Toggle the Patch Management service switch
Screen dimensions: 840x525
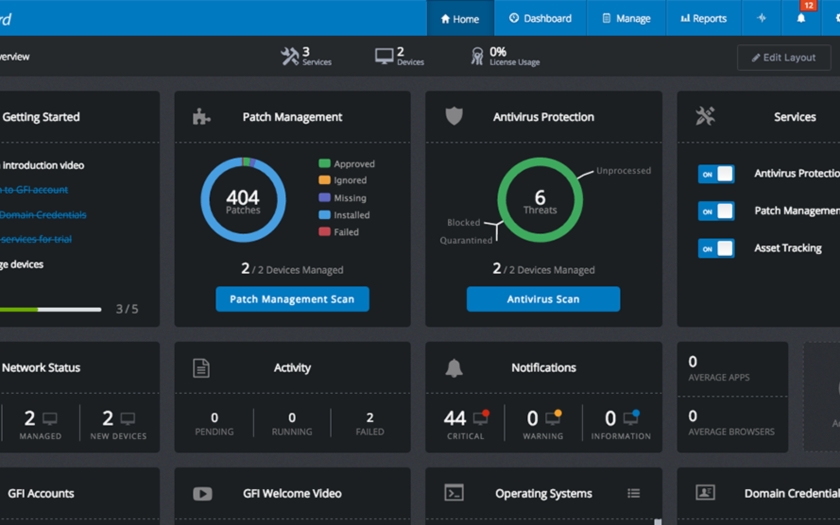click(716, 211)
